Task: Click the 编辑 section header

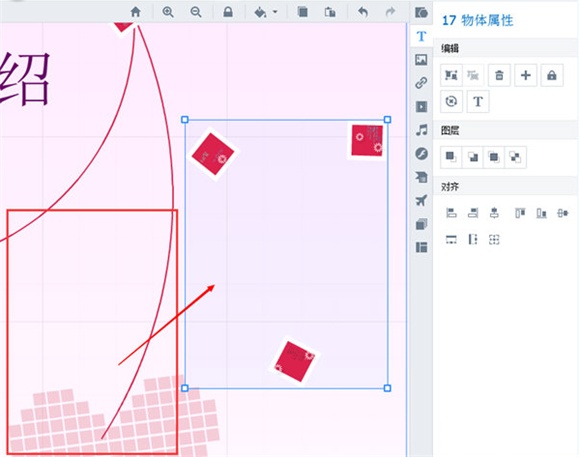Action: point(450,48)
